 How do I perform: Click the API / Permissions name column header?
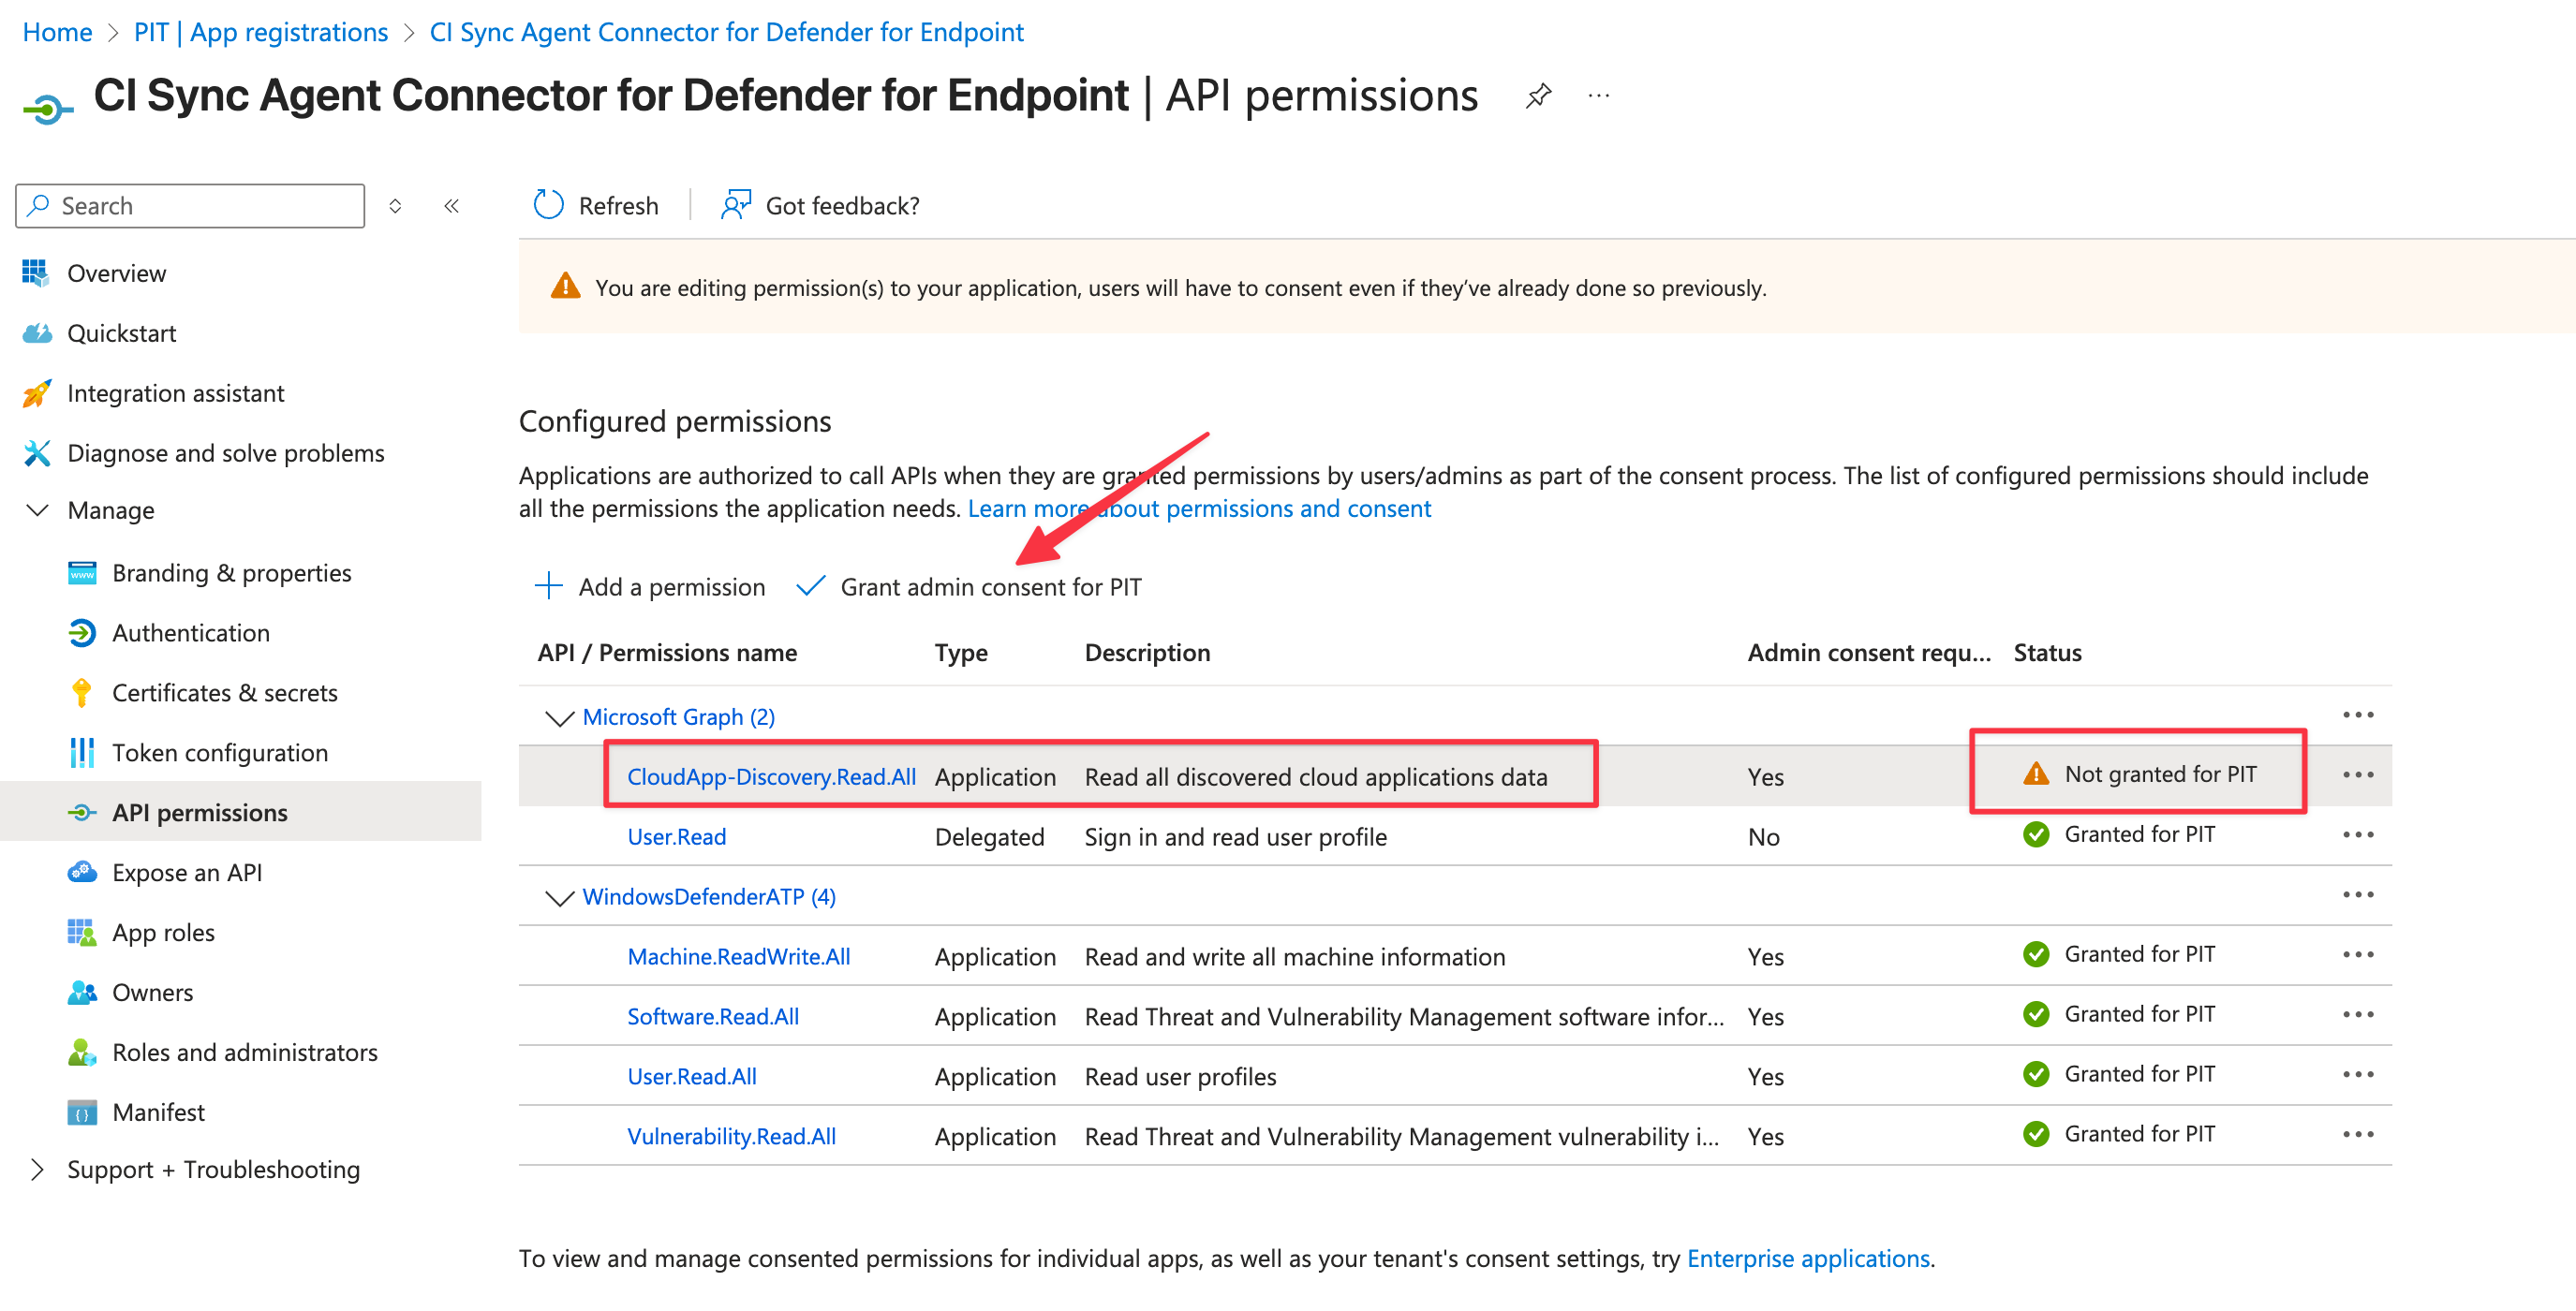[667, 653]
